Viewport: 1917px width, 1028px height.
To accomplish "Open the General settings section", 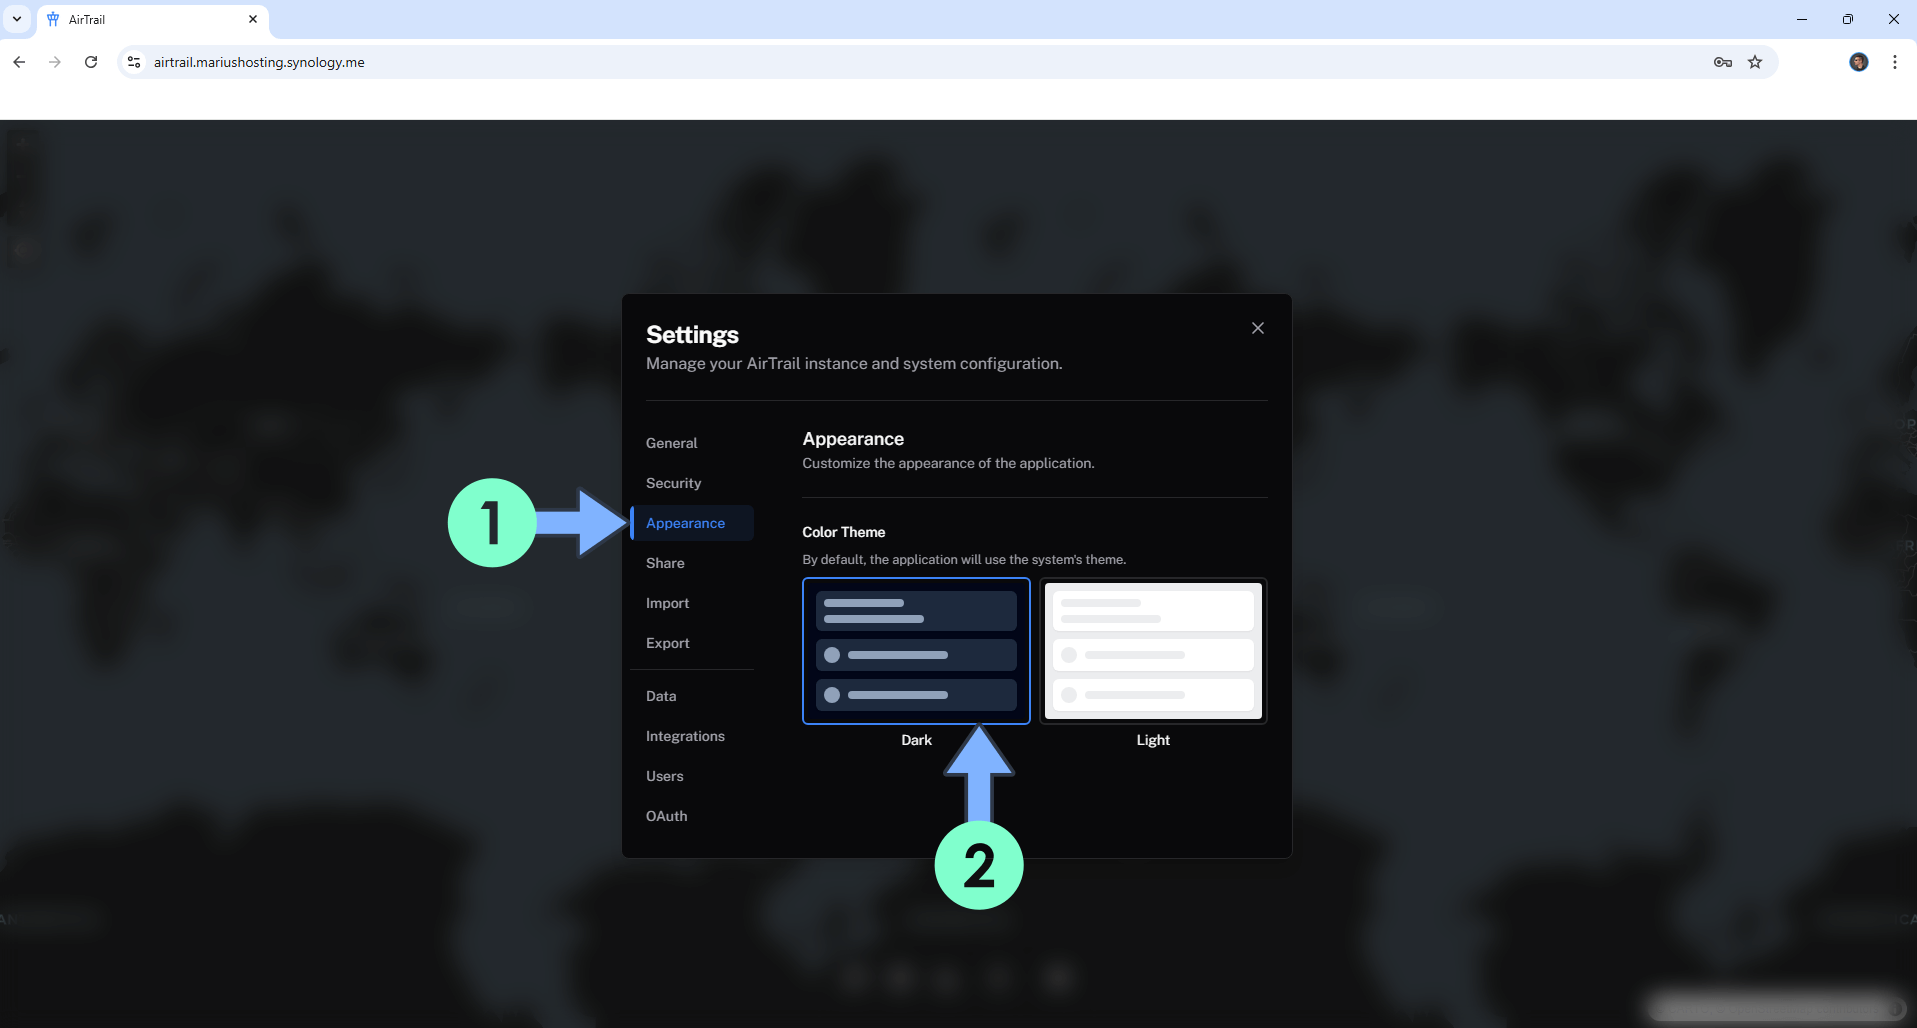I will pos(671,443).
